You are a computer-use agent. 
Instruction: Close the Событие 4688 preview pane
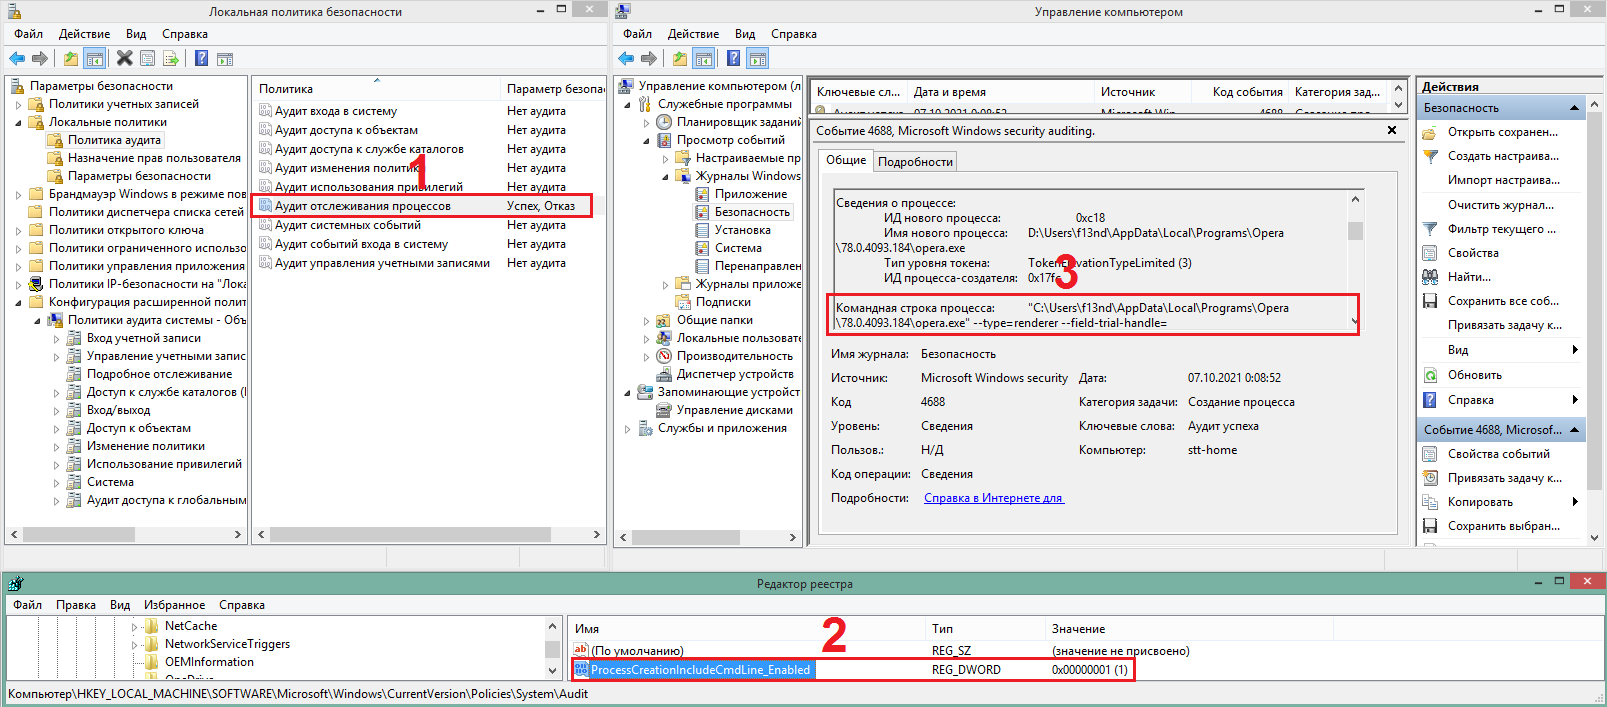pos(1392,131)
